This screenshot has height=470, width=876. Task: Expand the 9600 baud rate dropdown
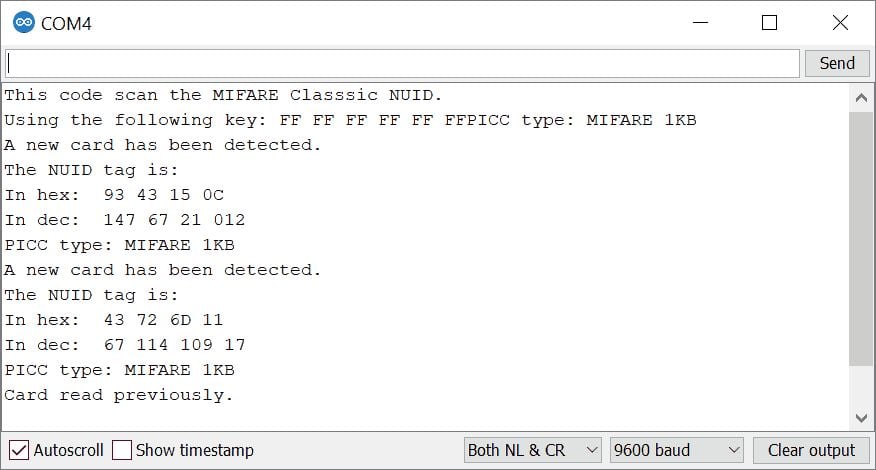tap(677, 450)
